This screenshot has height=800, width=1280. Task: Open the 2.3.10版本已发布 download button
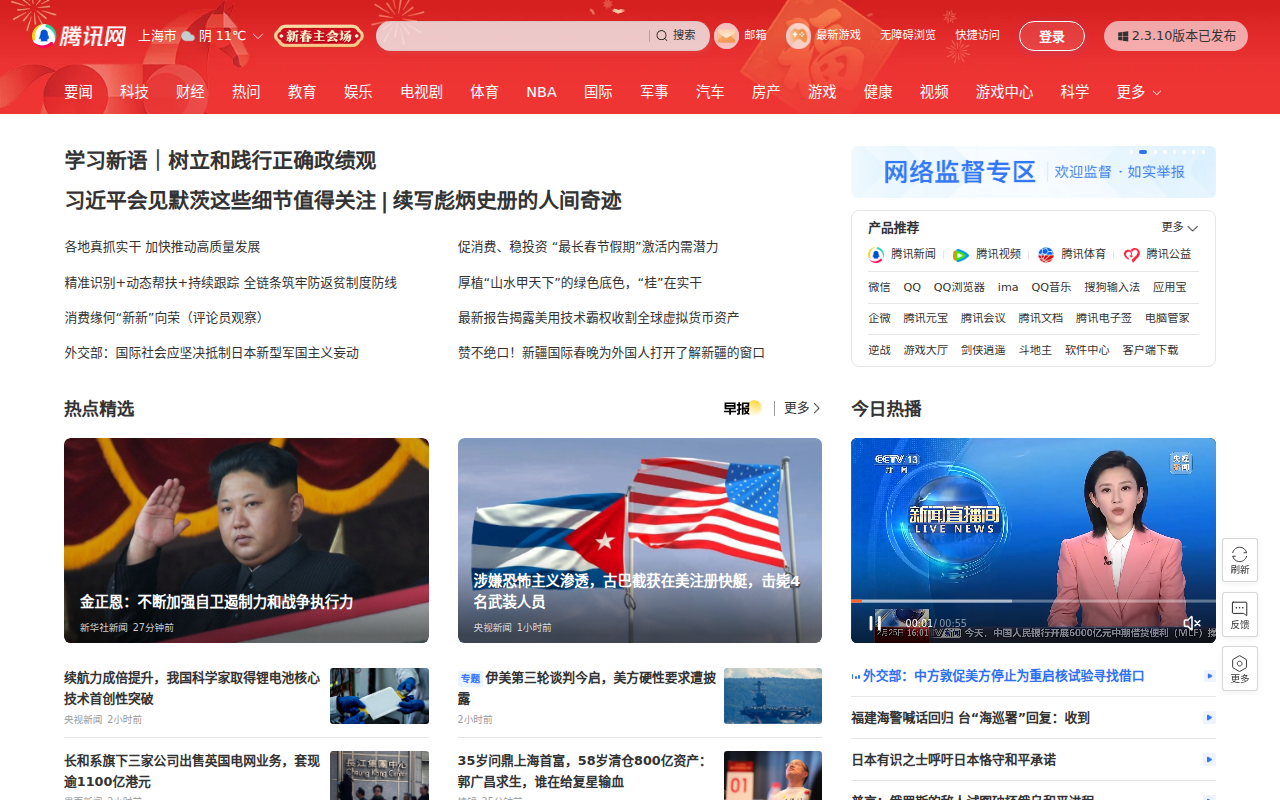[1176, 36]
